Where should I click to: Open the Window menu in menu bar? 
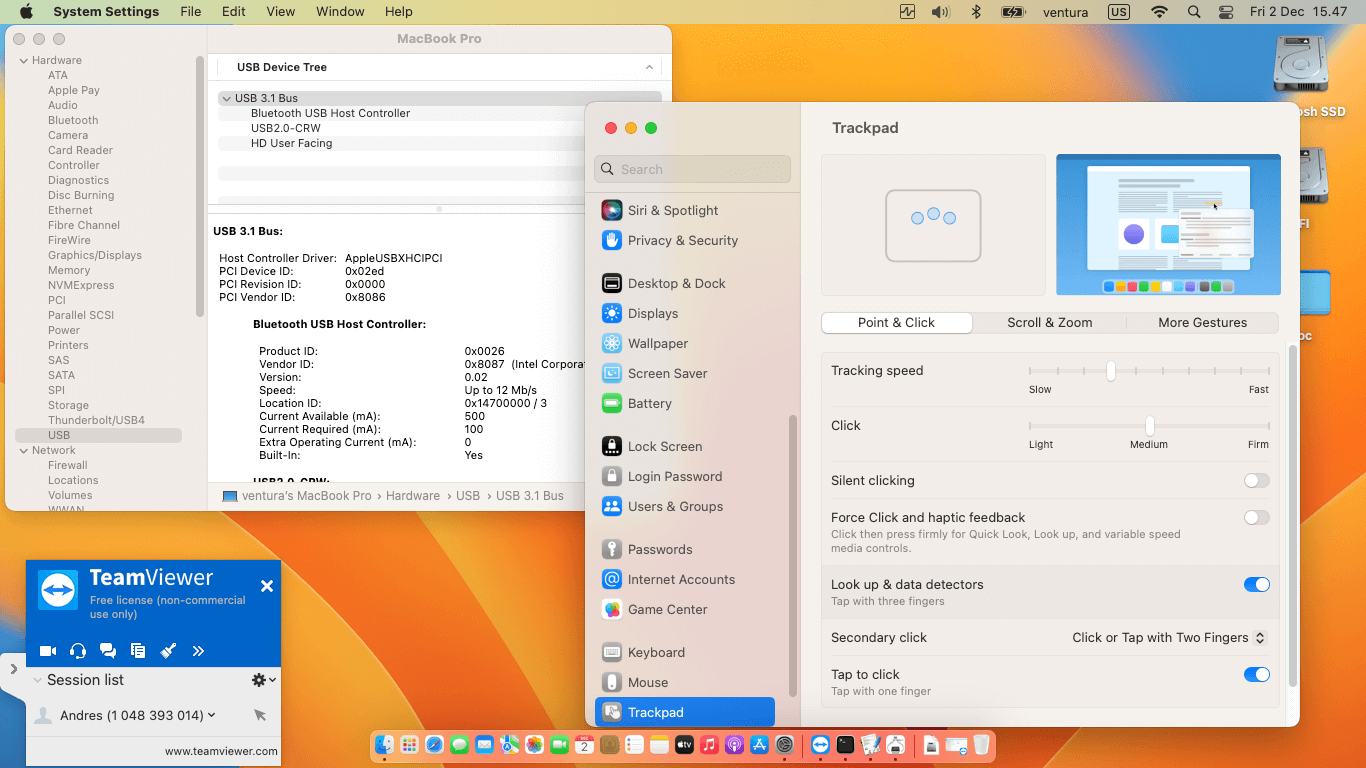(340, 12)
